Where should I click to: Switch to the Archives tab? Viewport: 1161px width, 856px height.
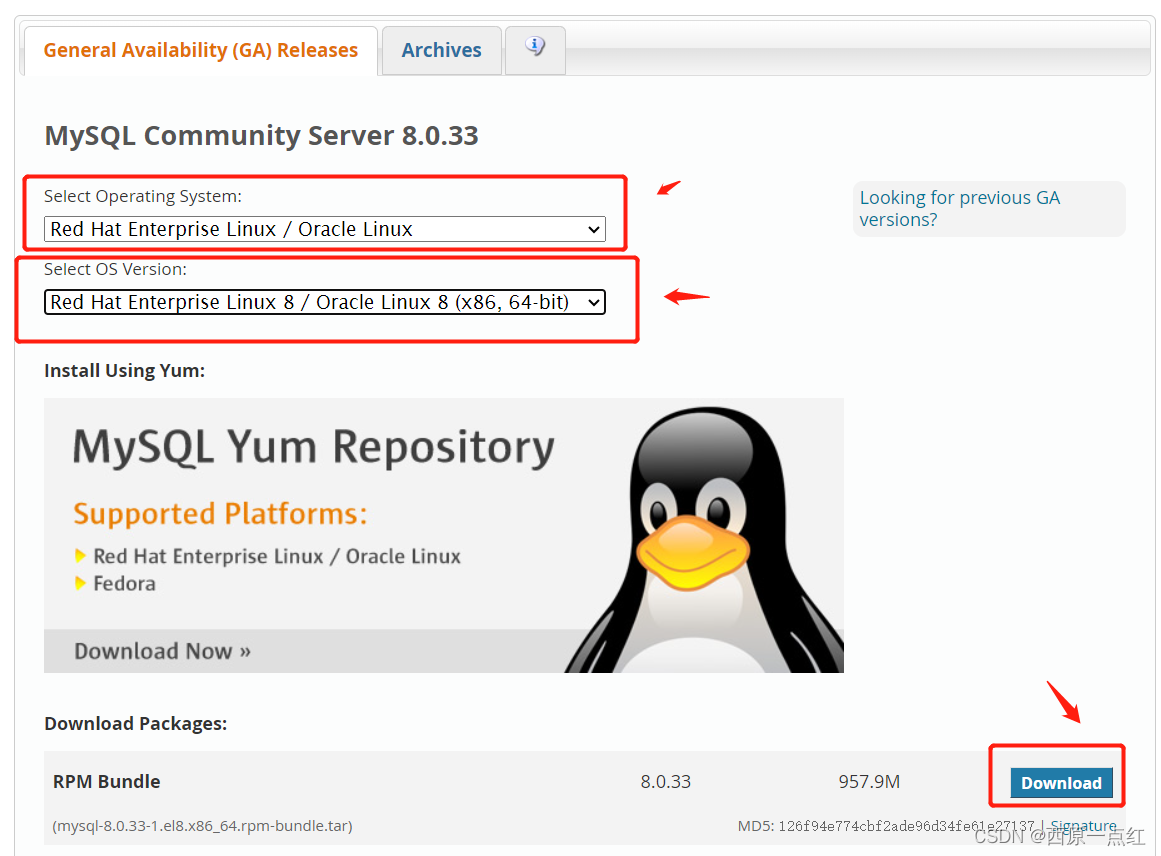[441, 50]
